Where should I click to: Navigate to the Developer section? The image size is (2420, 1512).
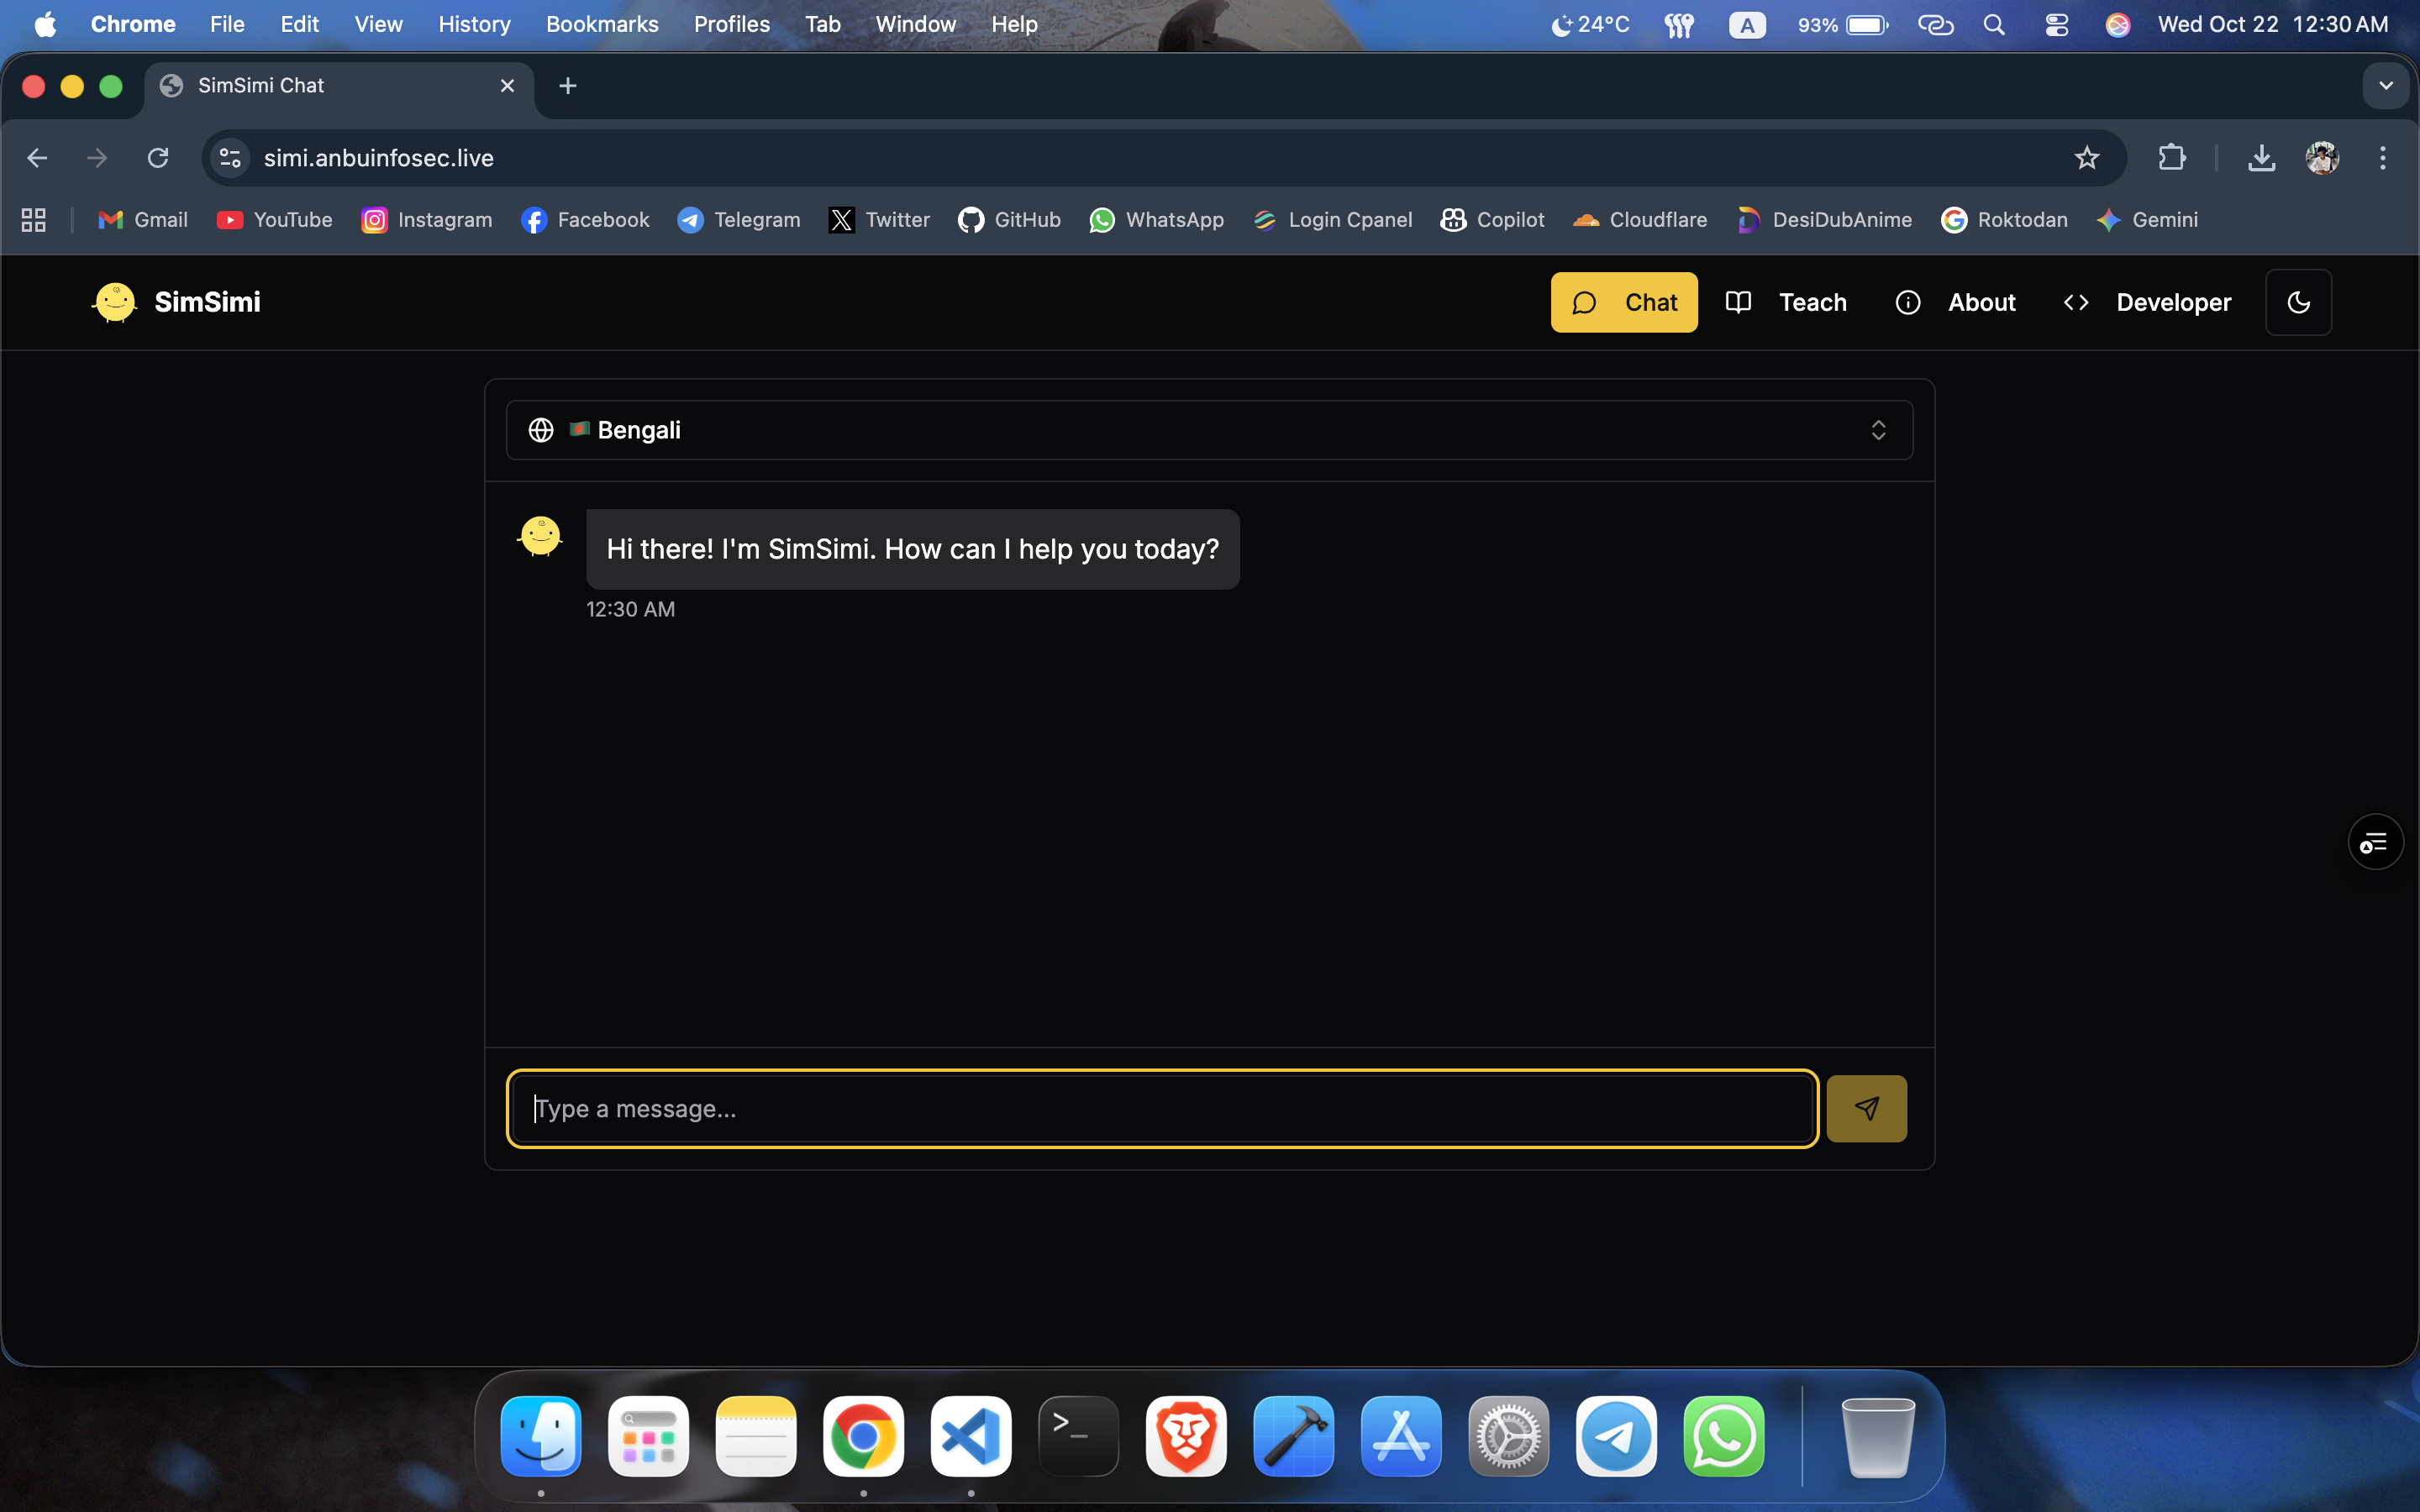(x=2146, y=302)
